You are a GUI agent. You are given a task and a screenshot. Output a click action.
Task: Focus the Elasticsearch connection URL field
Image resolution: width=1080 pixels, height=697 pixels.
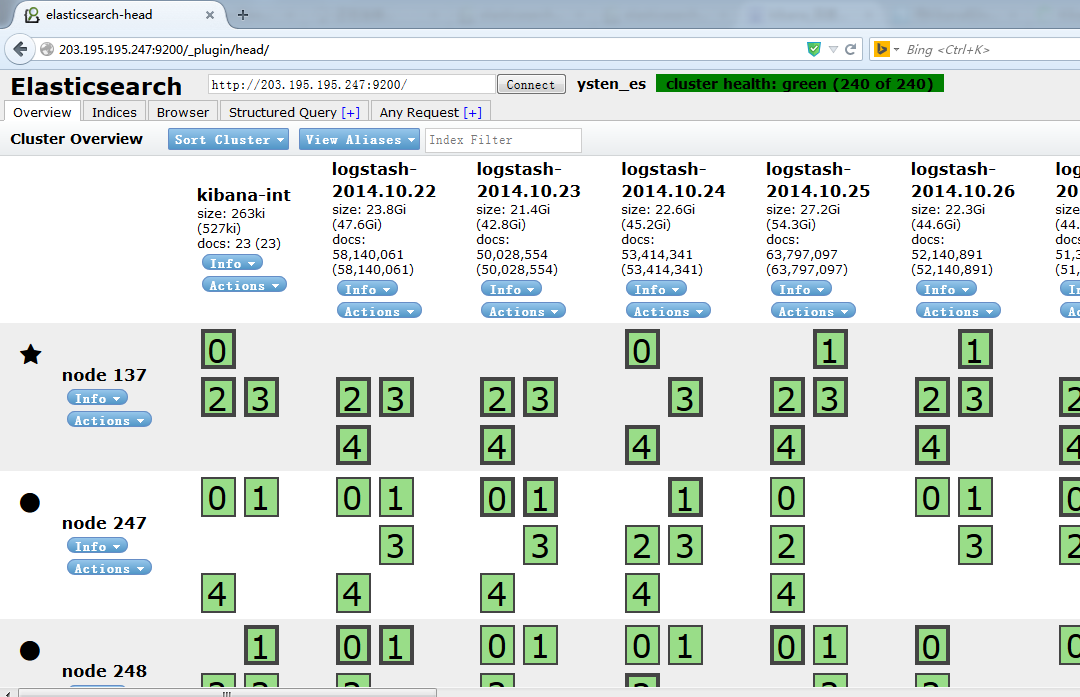(x=351, y=84)
